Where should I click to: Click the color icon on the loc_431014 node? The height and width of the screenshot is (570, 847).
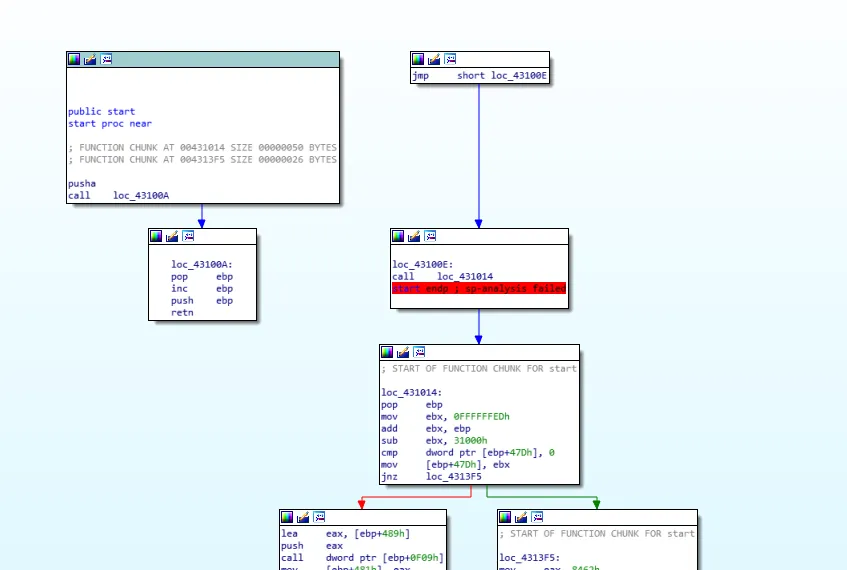click(387, 352)
